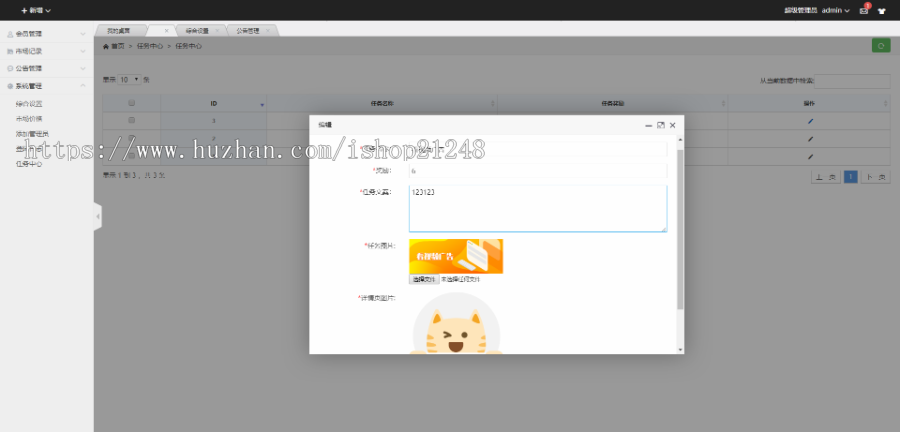The width and height of the screenshot is (900, 432).
Task: Collapse the left sidebar handle
Action: (x=97, y=215)
